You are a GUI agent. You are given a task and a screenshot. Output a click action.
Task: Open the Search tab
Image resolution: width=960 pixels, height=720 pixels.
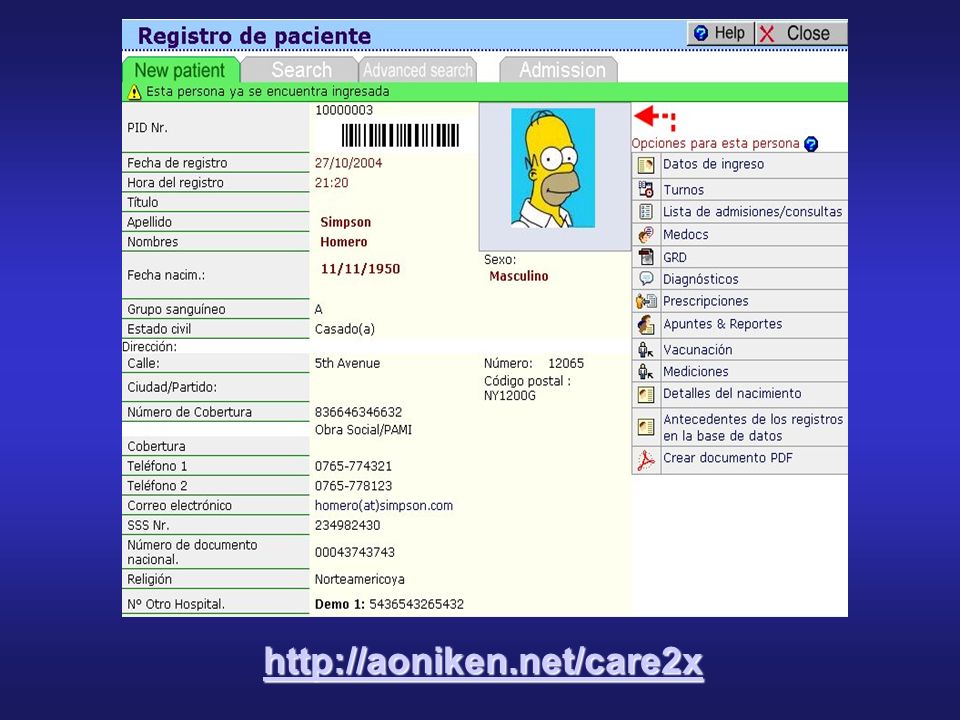tap(301, 70)
